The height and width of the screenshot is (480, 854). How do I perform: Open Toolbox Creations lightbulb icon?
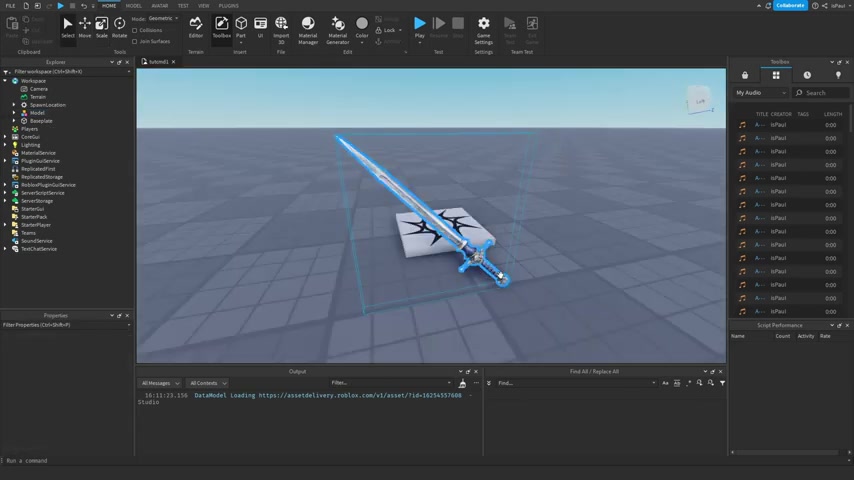[x=838, y=75]
